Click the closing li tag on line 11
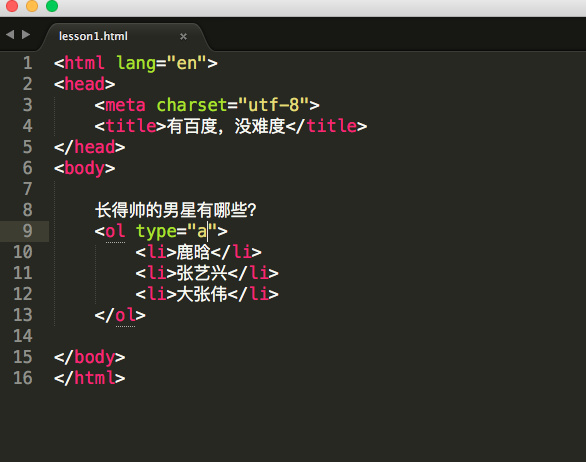This screenshot has width=586, height=462. [253, 273]
